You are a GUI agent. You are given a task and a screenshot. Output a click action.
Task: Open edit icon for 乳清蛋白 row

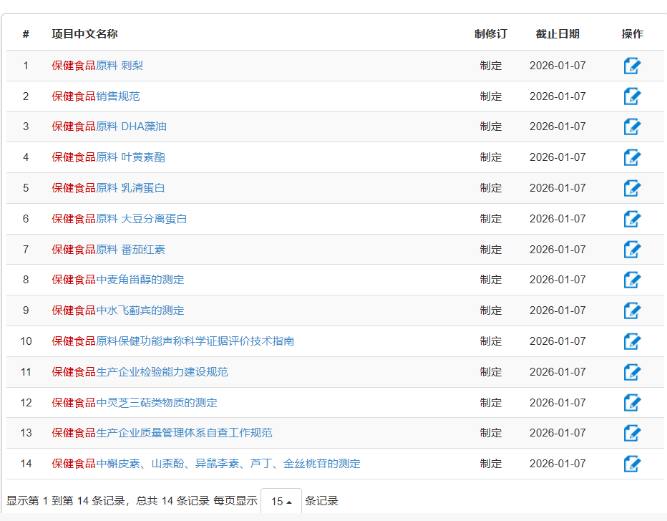pos(632,188)
